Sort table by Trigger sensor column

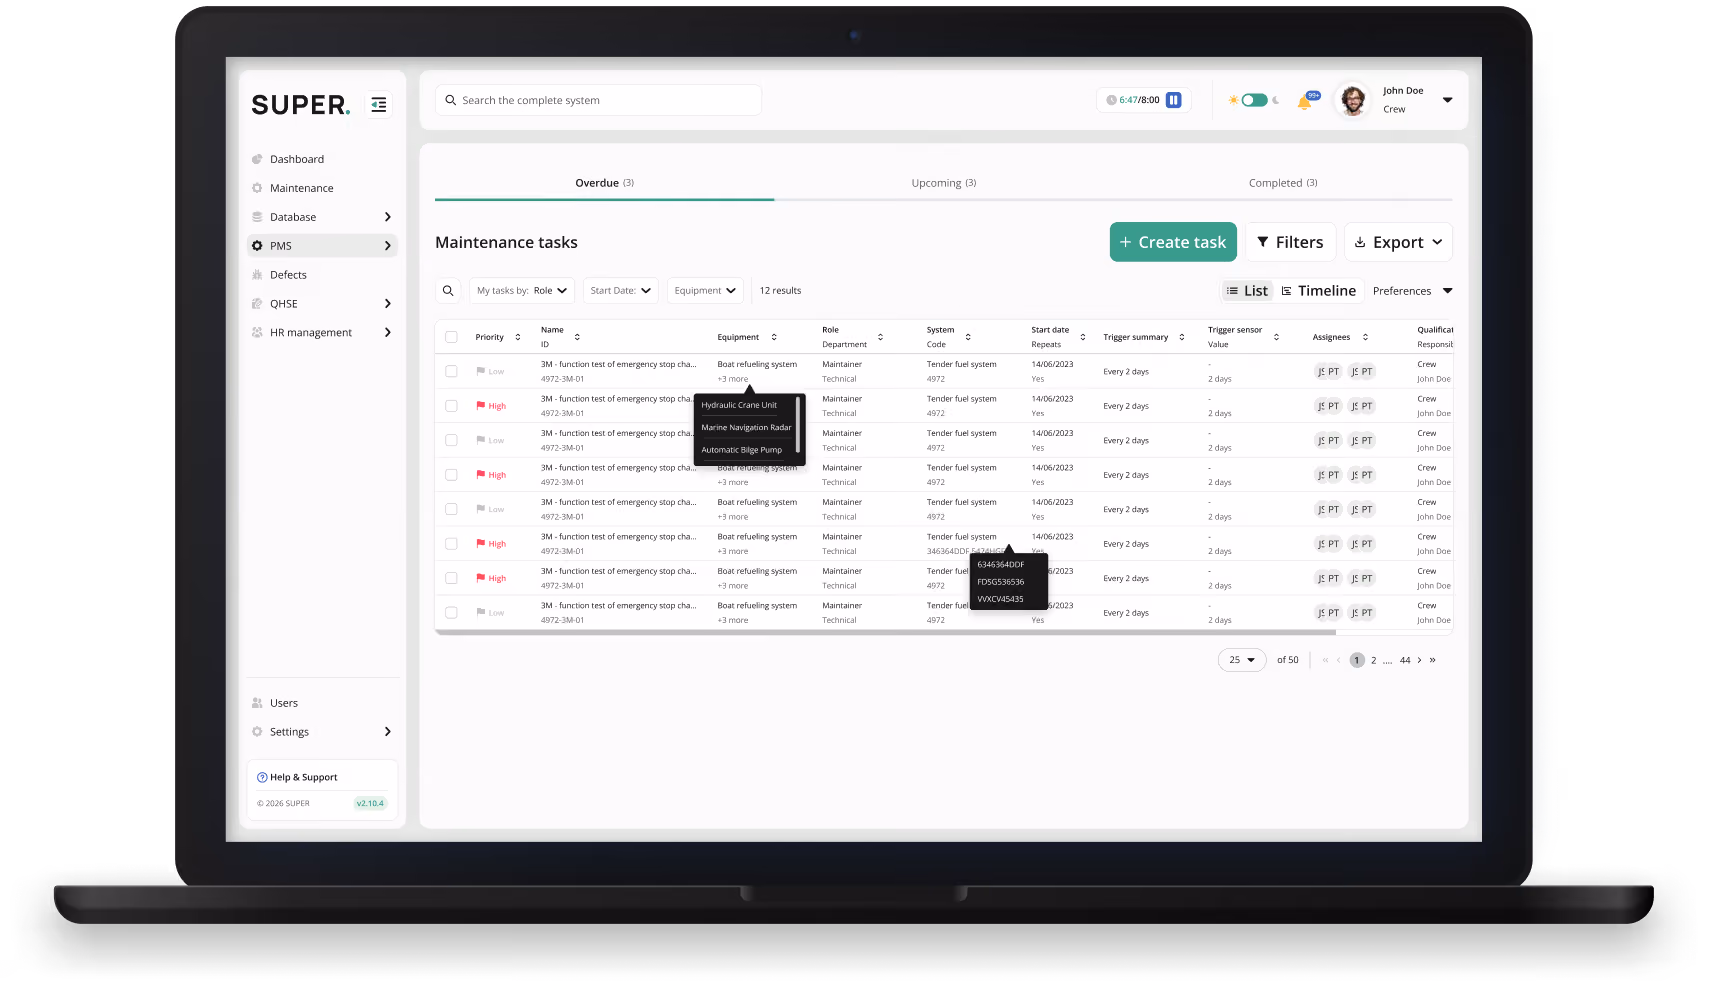(x=1276, y=337)
